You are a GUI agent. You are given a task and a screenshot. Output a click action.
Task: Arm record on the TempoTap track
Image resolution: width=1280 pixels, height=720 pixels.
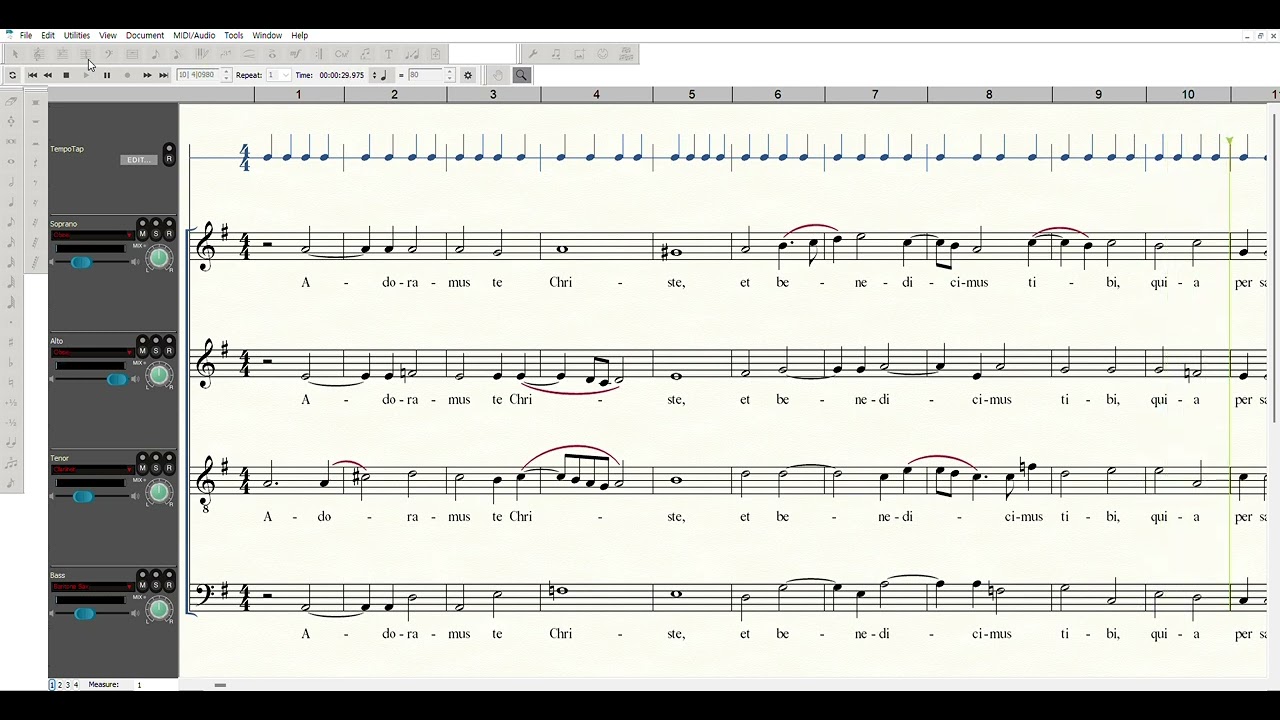[169, 159]
